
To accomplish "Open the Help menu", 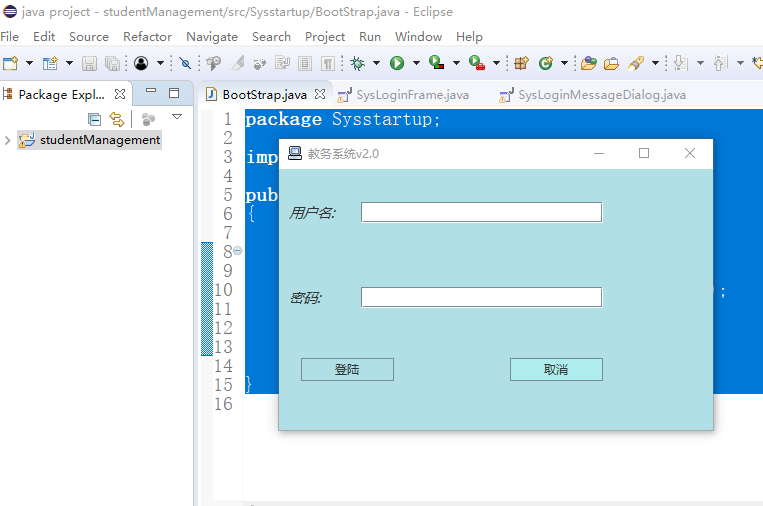I will pyautogui.click(x=470, y=37).
